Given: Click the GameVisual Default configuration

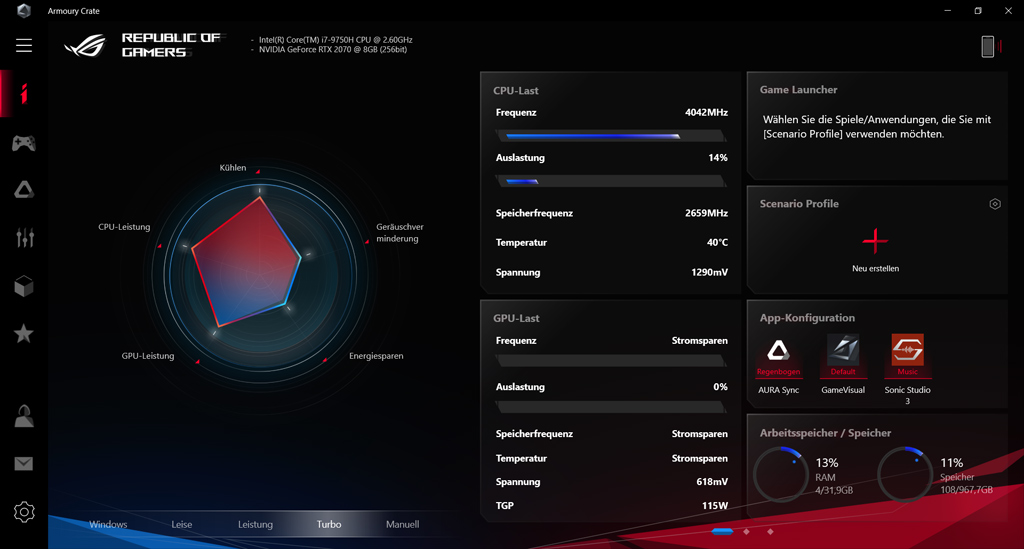Looking at the screenshot, I should point(842,356).
